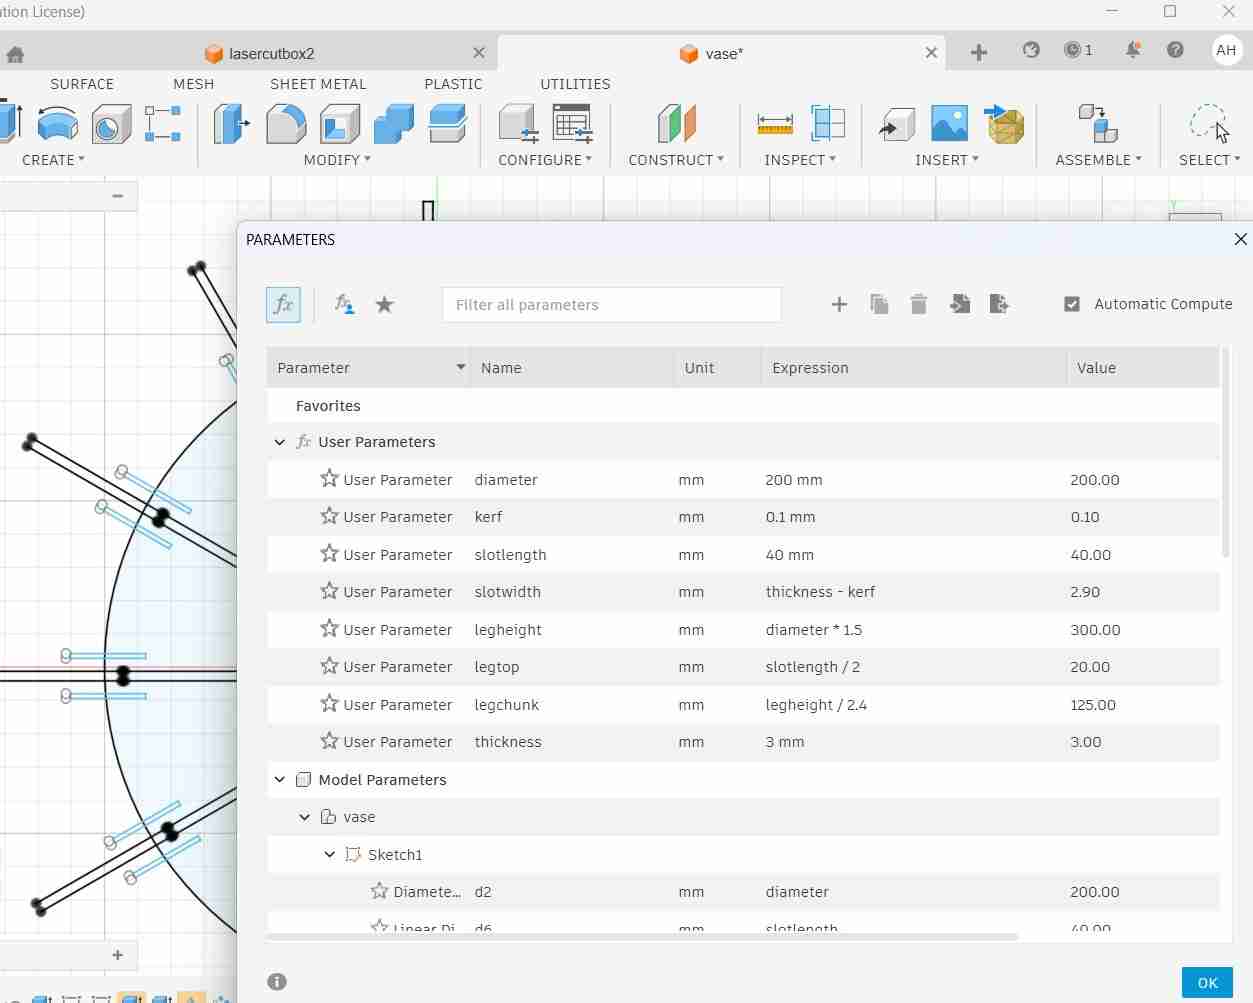Click the OK button

point(1206,982)
